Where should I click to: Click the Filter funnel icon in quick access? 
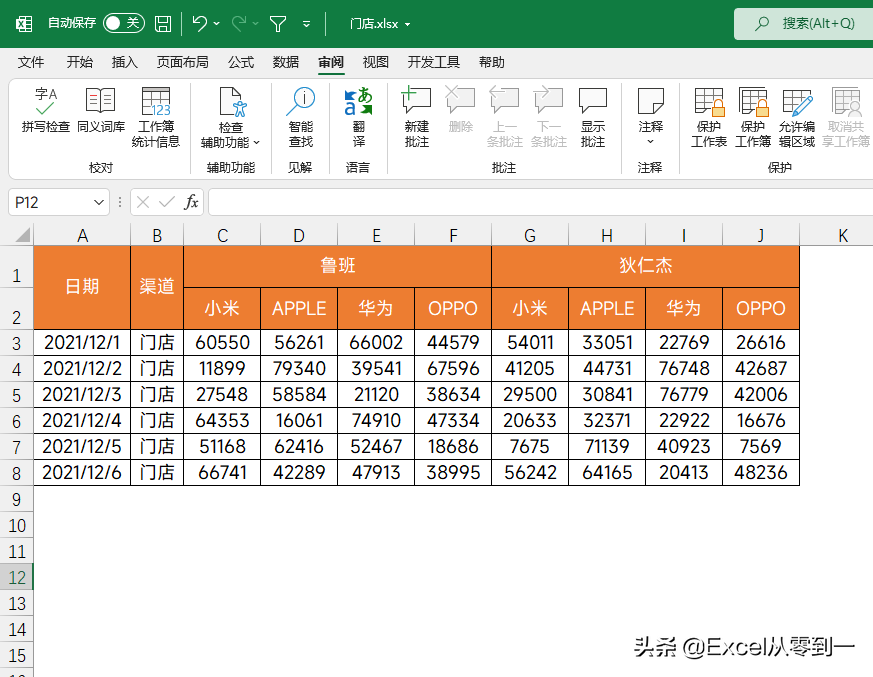[x=278, y=24]
